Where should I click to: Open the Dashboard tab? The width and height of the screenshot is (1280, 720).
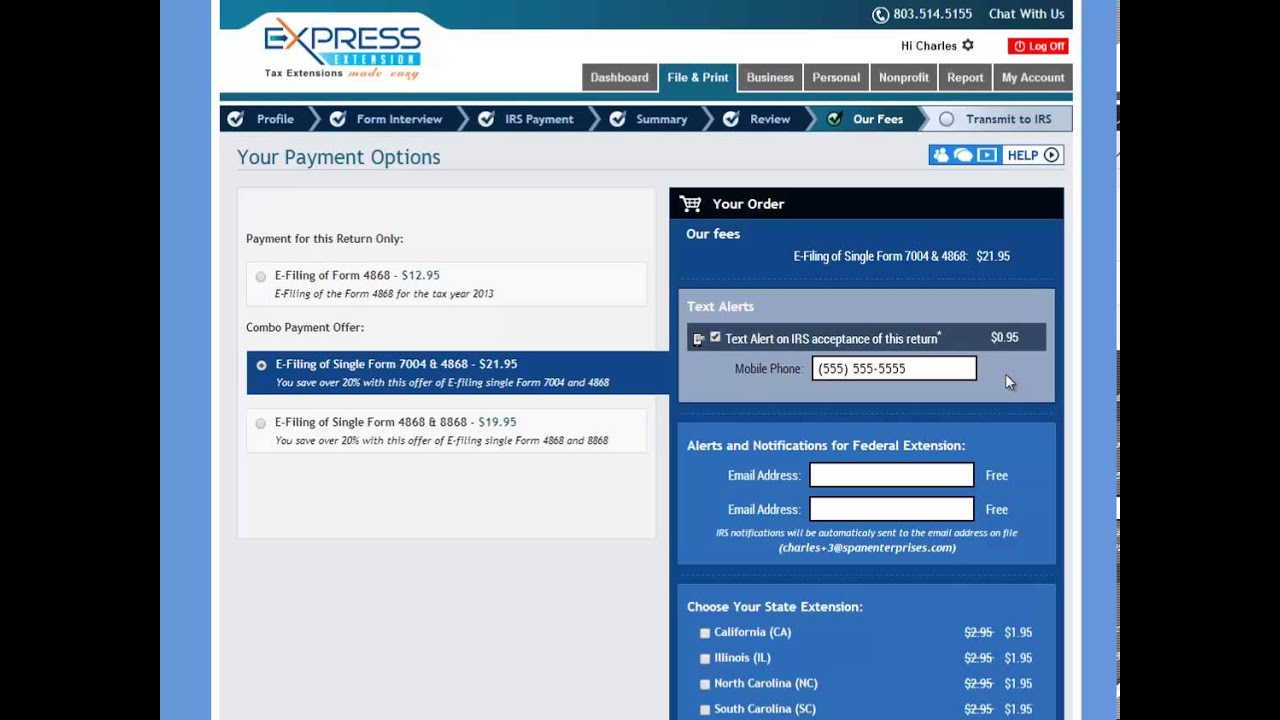pos(619,78)
